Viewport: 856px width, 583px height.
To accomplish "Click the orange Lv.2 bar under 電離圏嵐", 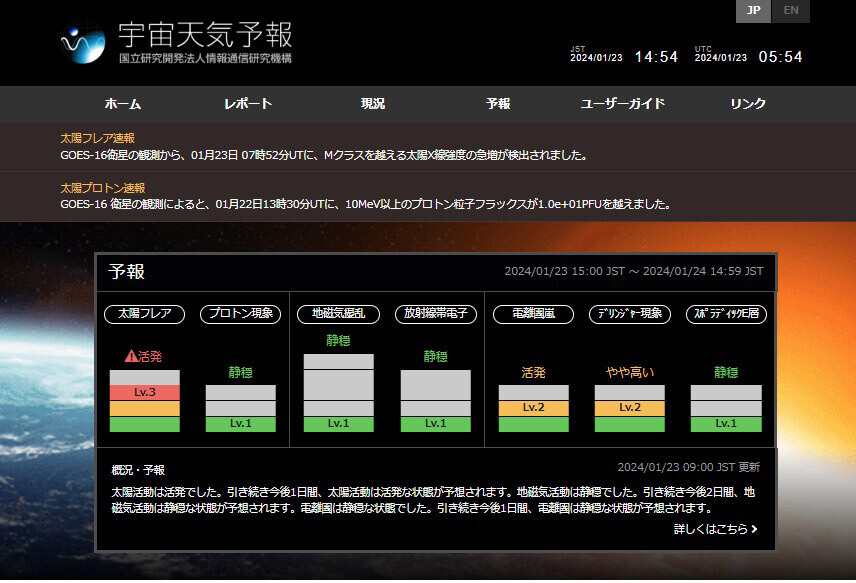I will 533,408.
